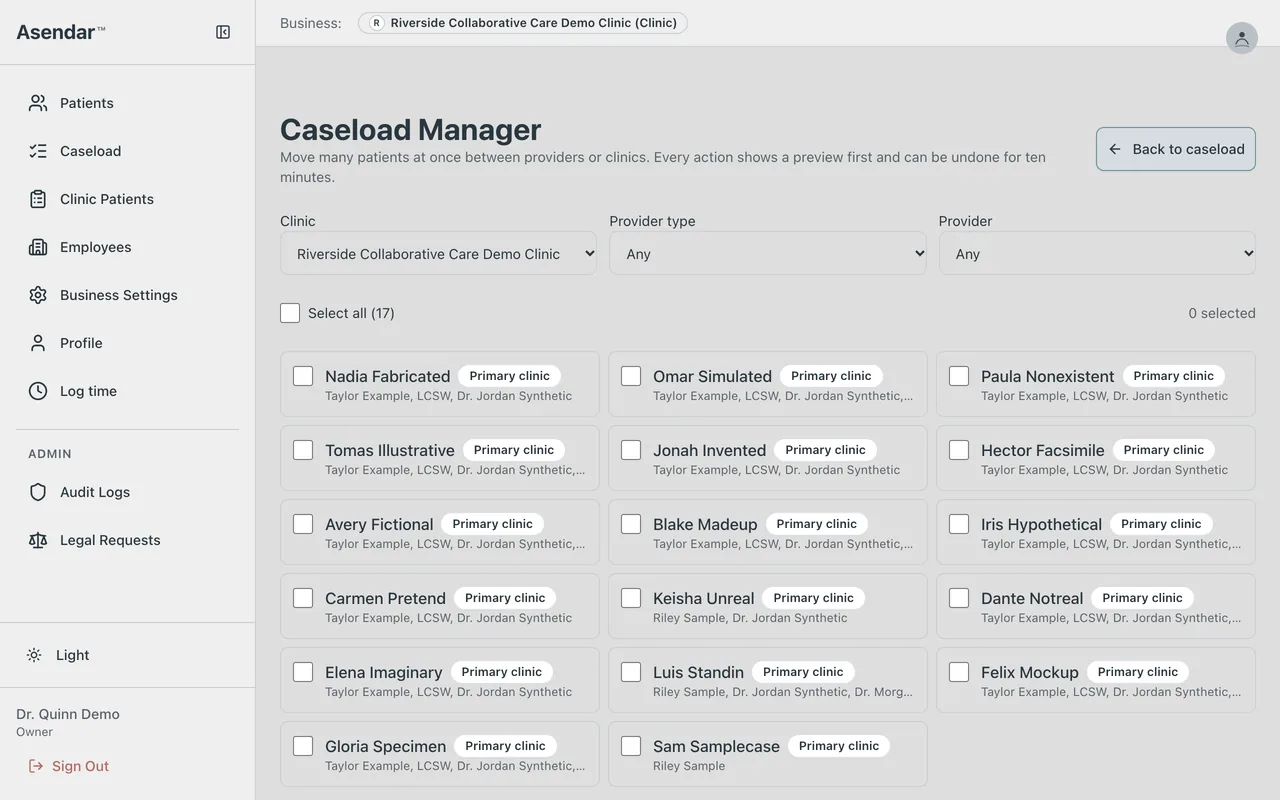Open the Riverside Collaborative Care business selector

click(x=523, y=23)
